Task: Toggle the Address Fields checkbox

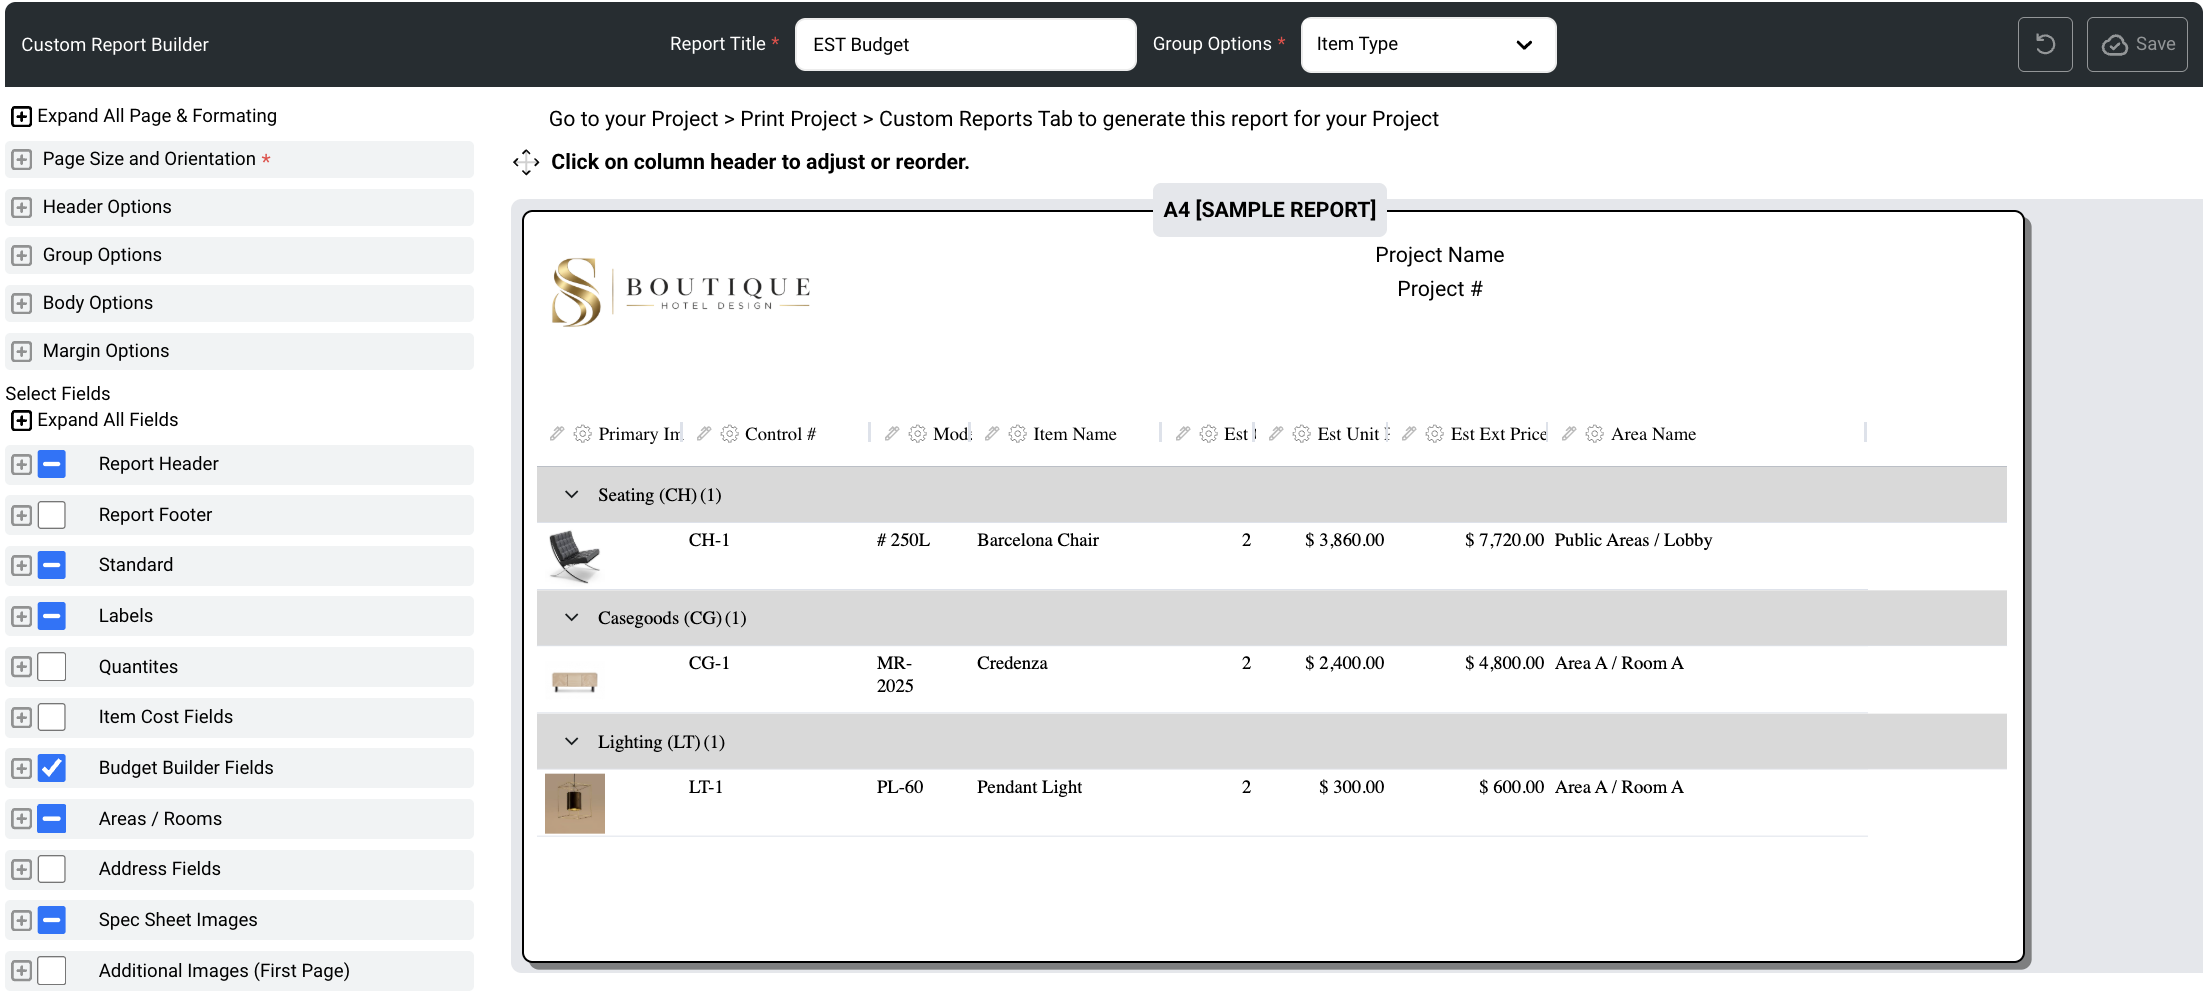Action: (52, 869)
